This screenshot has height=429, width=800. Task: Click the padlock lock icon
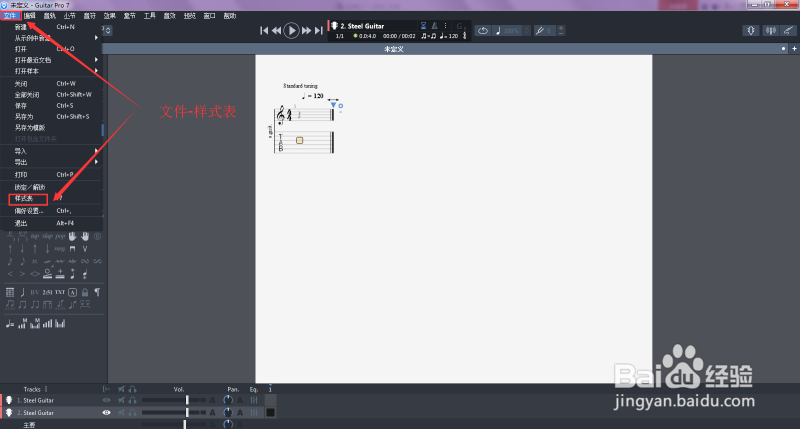click(85, 292)
